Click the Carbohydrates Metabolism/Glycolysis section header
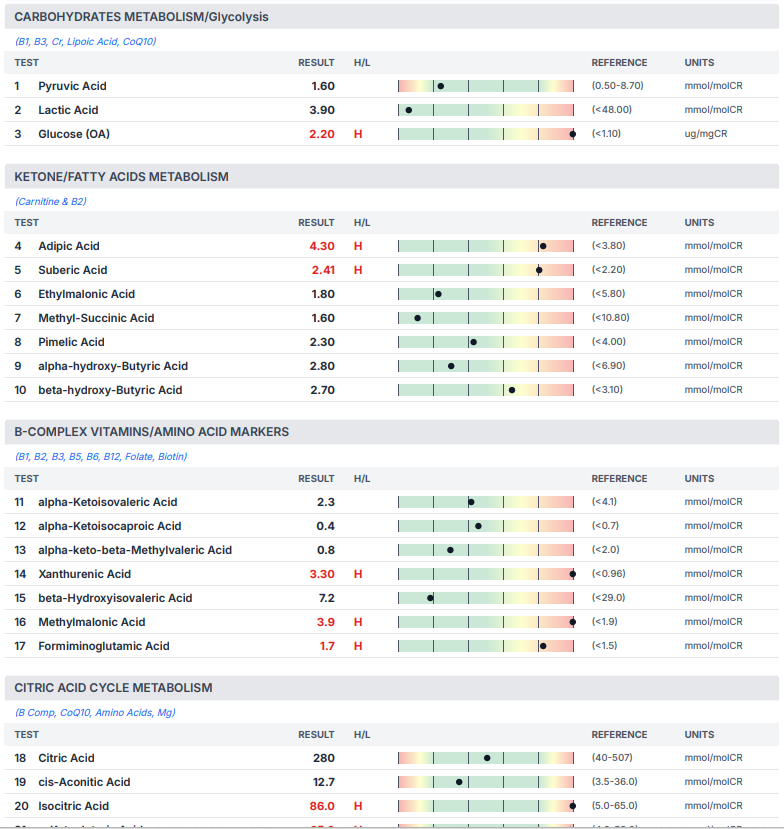 [141, 17]
